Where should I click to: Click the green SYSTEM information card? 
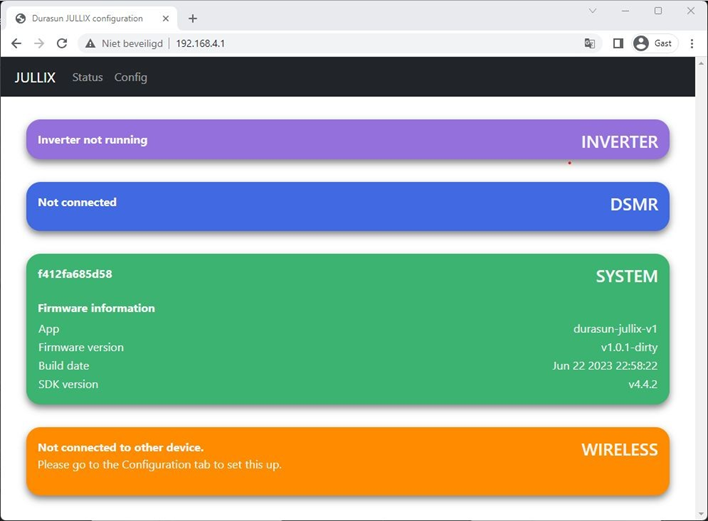tap(347, 329)
